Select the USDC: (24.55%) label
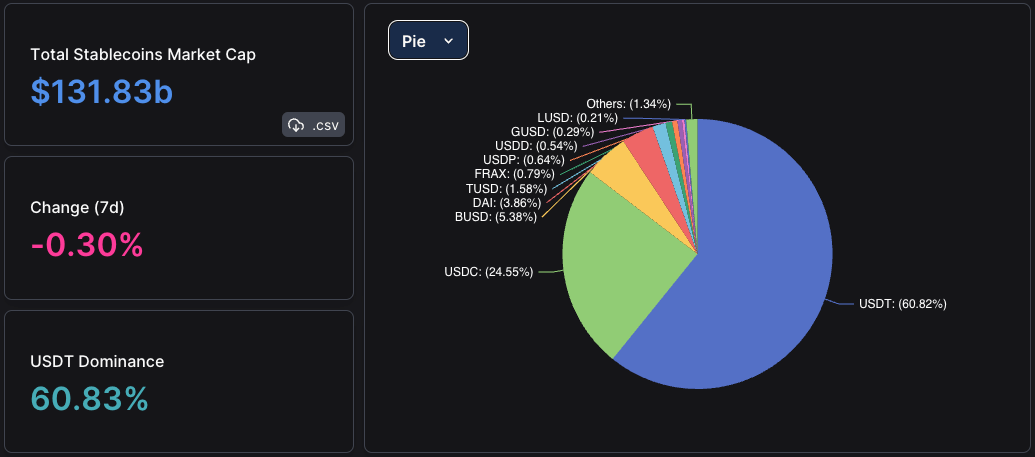The width and height of the screenshot is (1035, 457). (488, 272)
